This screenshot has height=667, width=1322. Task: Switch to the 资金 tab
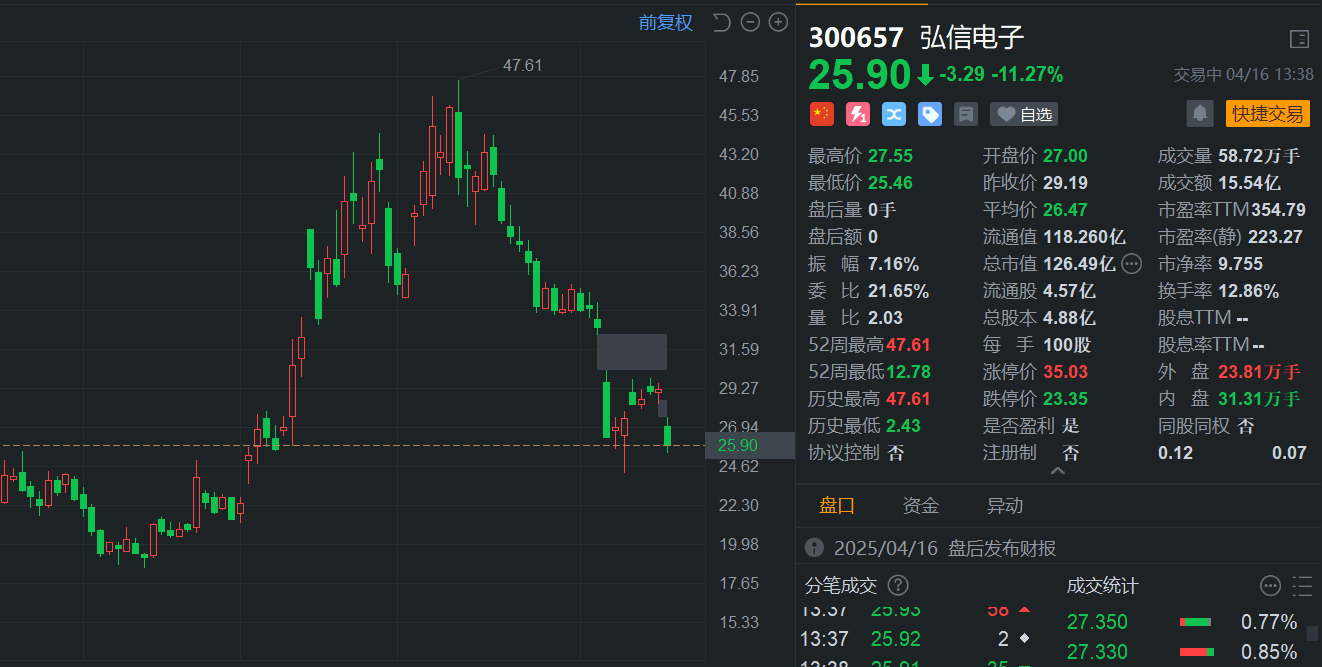tap(921, 505)
